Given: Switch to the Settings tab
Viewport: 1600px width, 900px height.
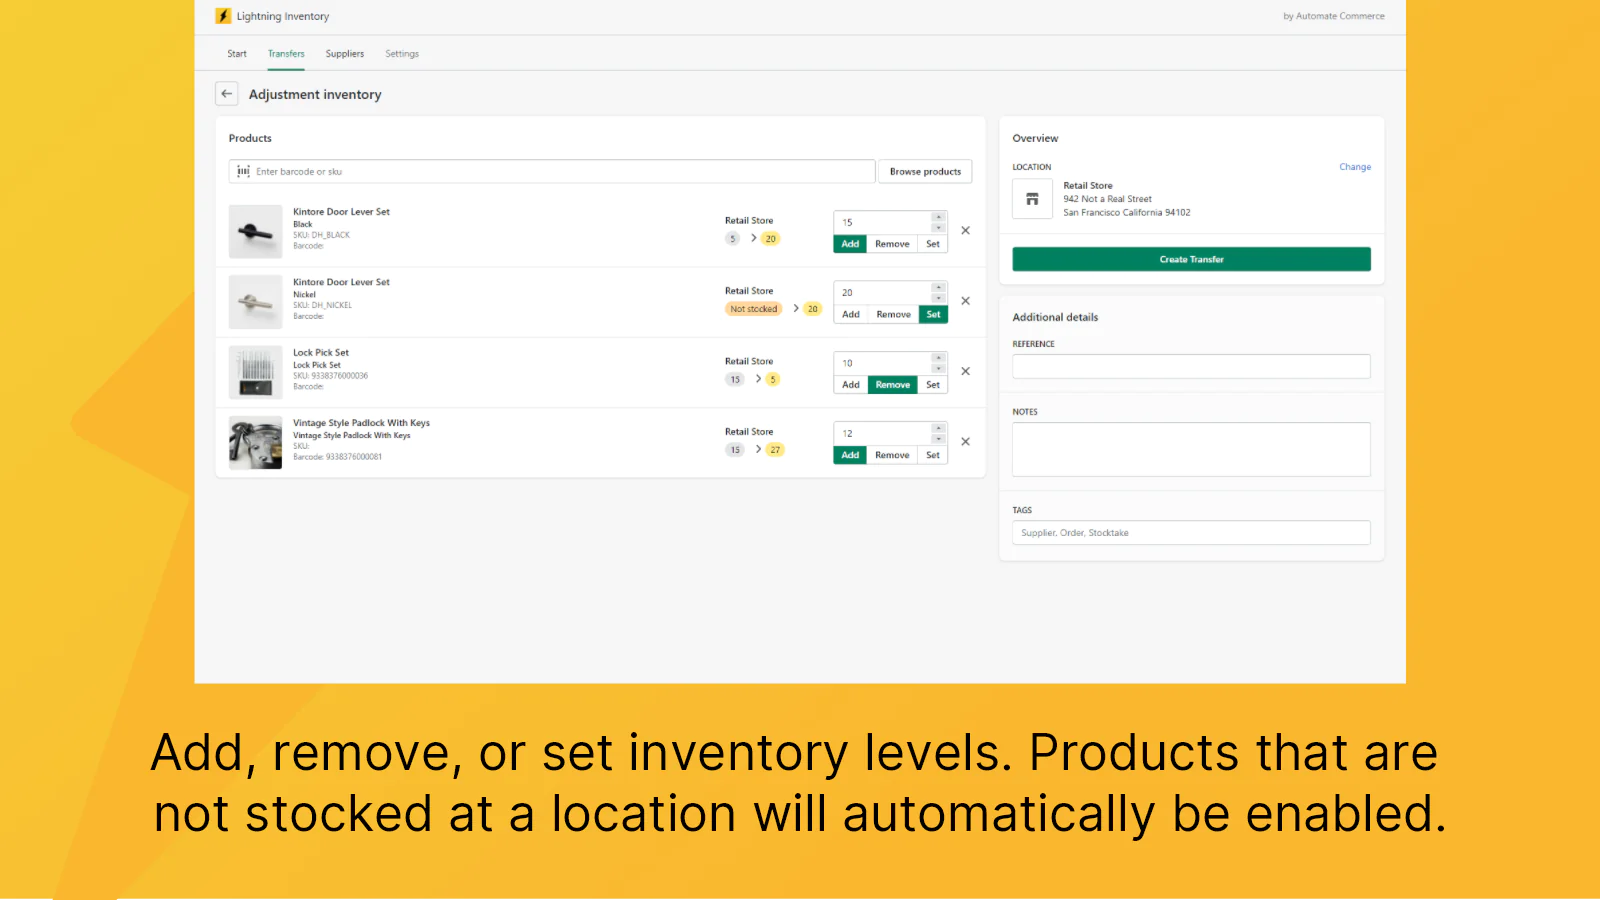Looking at the screenshot, I should click(401, 53).
